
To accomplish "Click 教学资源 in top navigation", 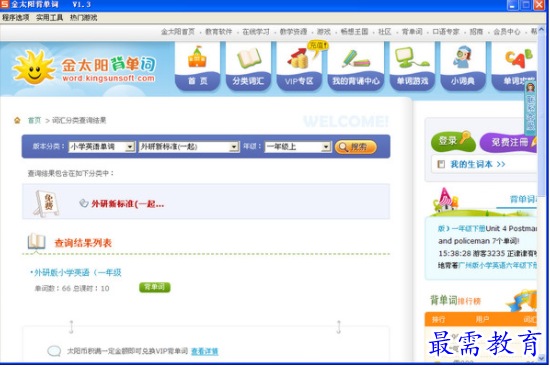I will coord(293,32).
